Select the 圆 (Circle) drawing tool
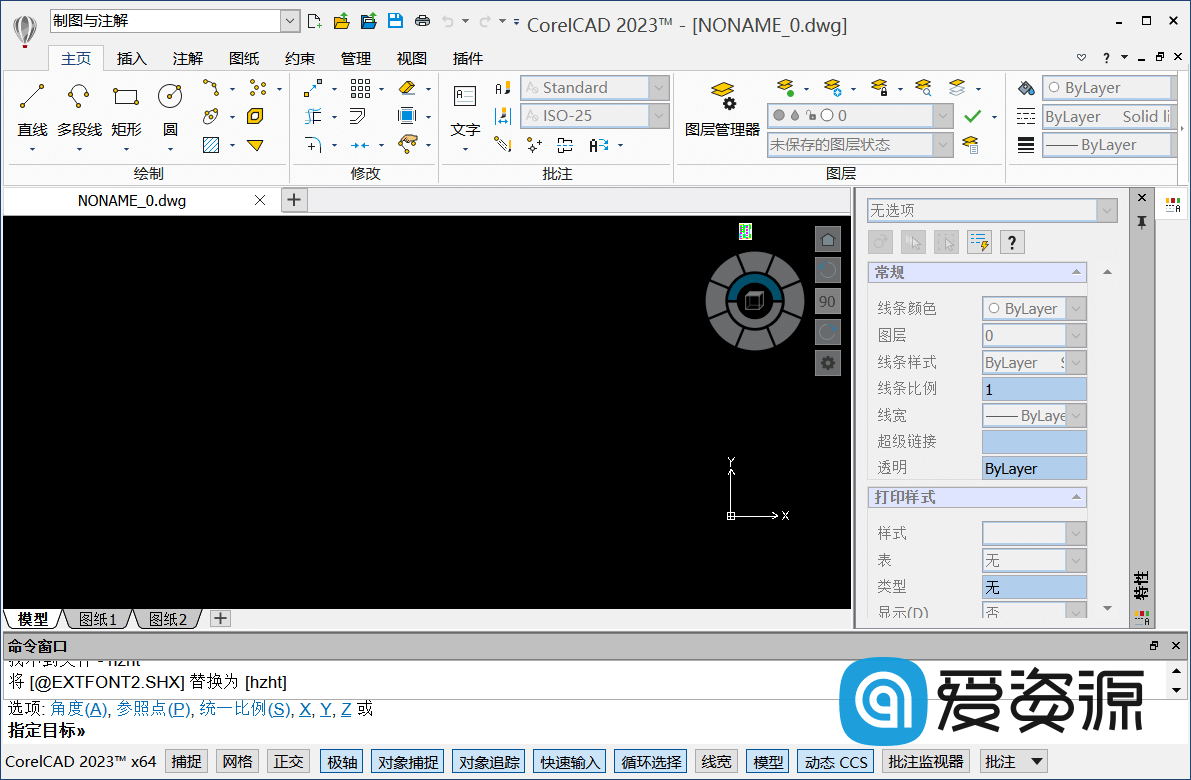1191x780 pixels. [169, 110]
